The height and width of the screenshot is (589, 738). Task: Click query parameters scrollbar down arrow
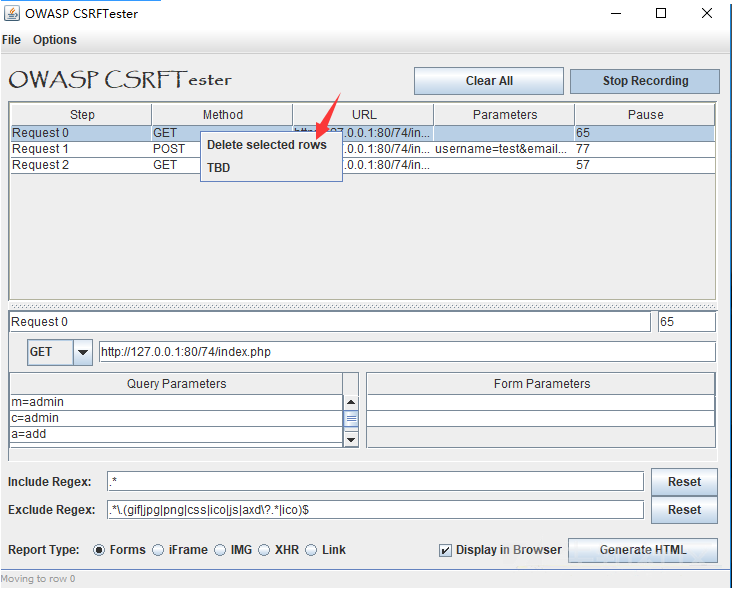click(x=351, y=440)
